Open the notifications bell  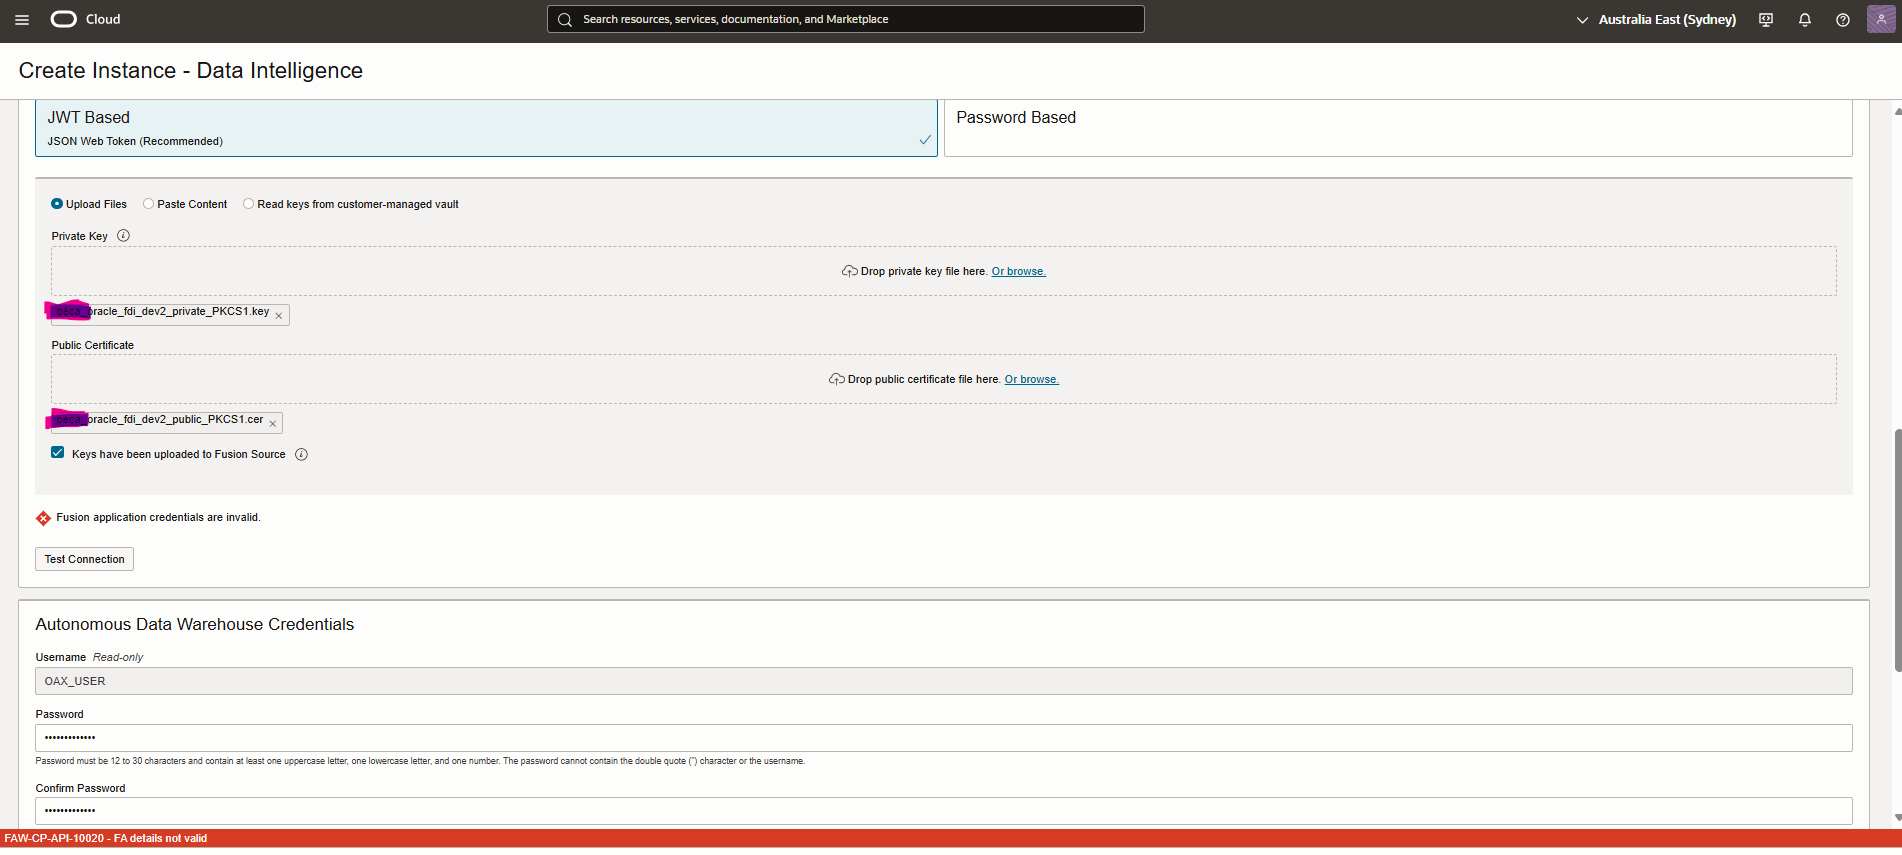coord(1805,20)
